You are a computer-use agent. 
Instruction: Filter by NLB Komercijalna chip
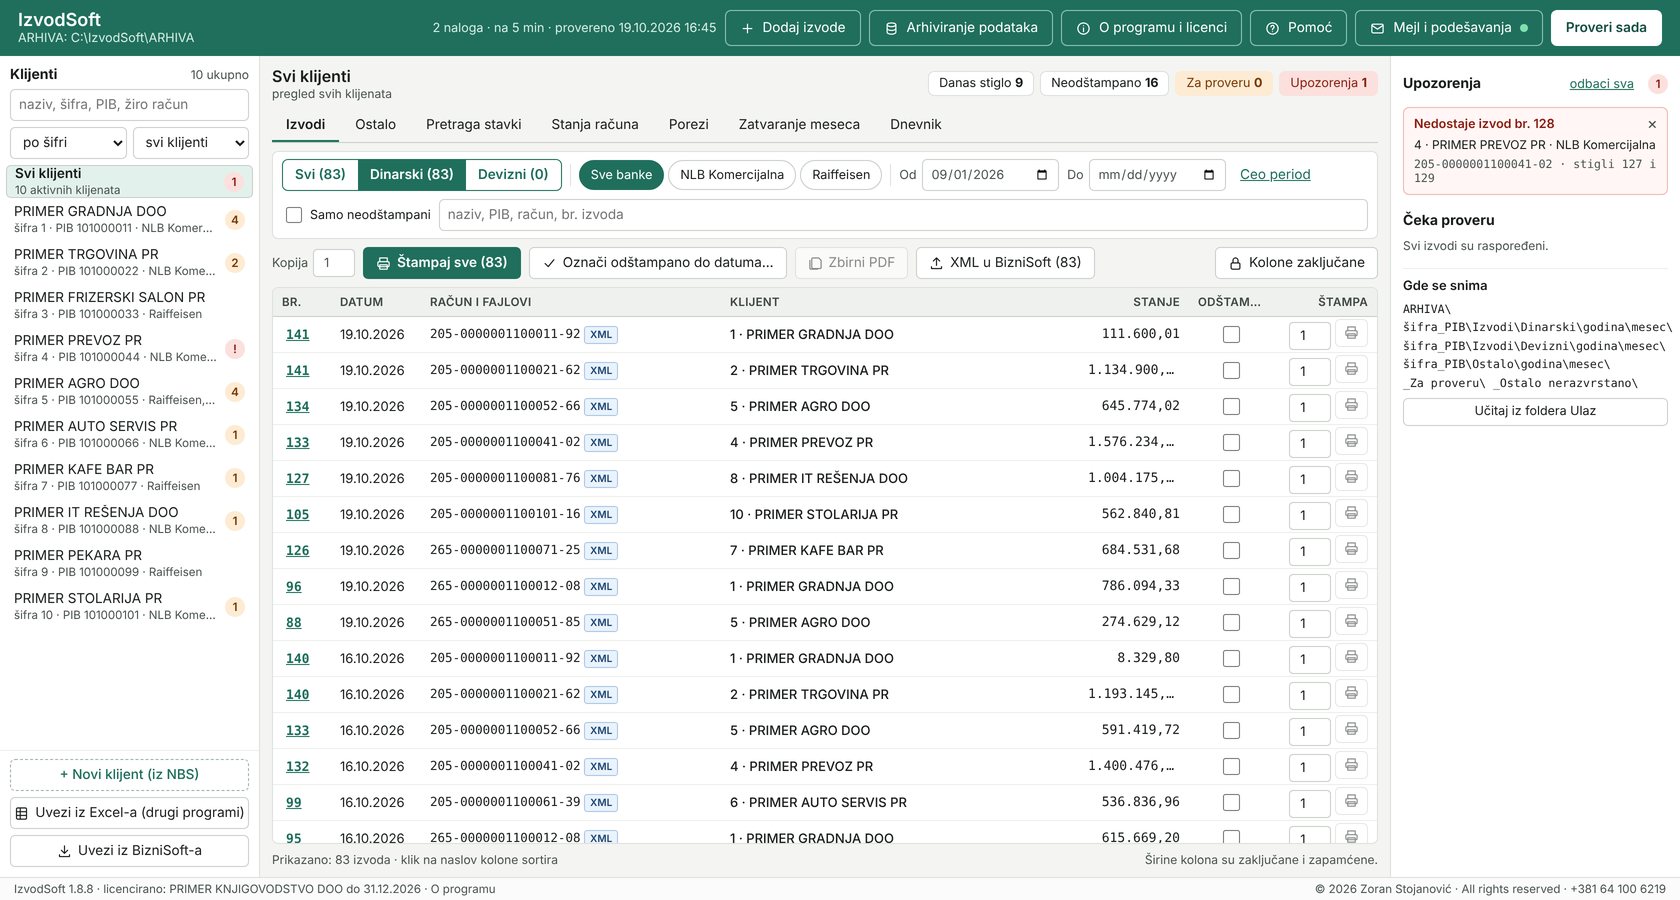pyautogui.click(x=732, y=175)
